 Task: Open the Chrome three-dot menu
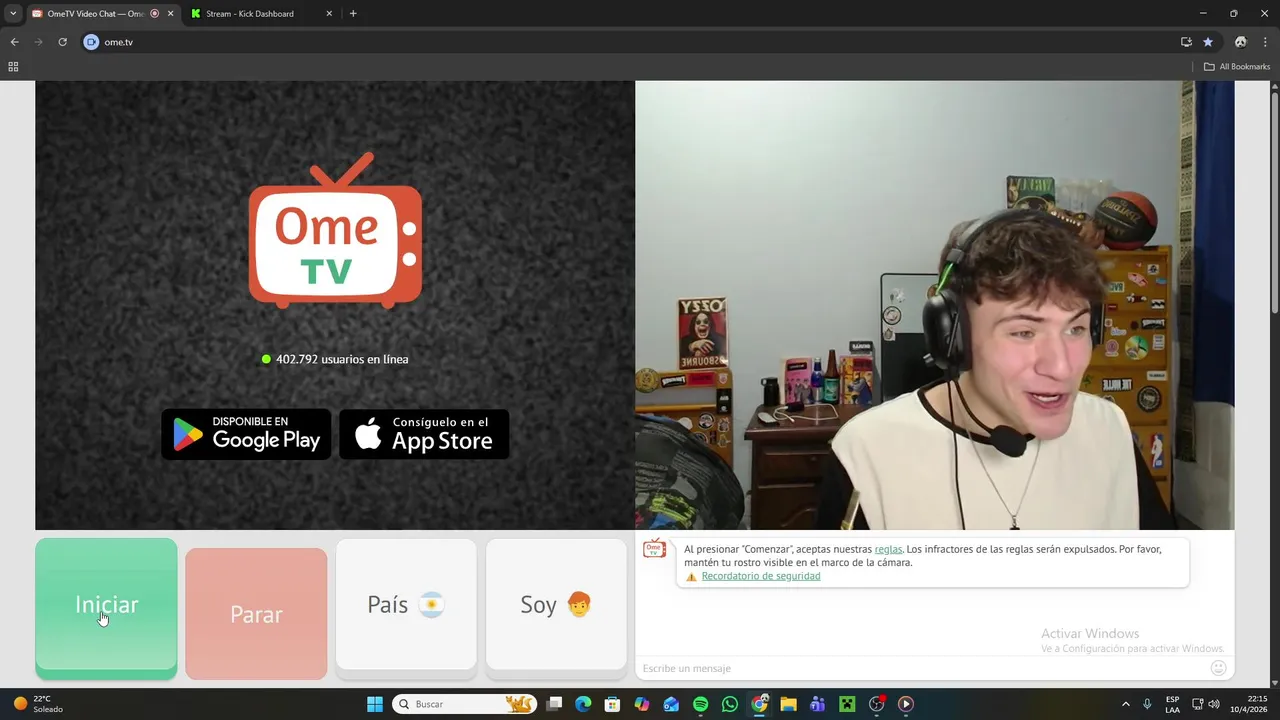tap(1265, 42)
